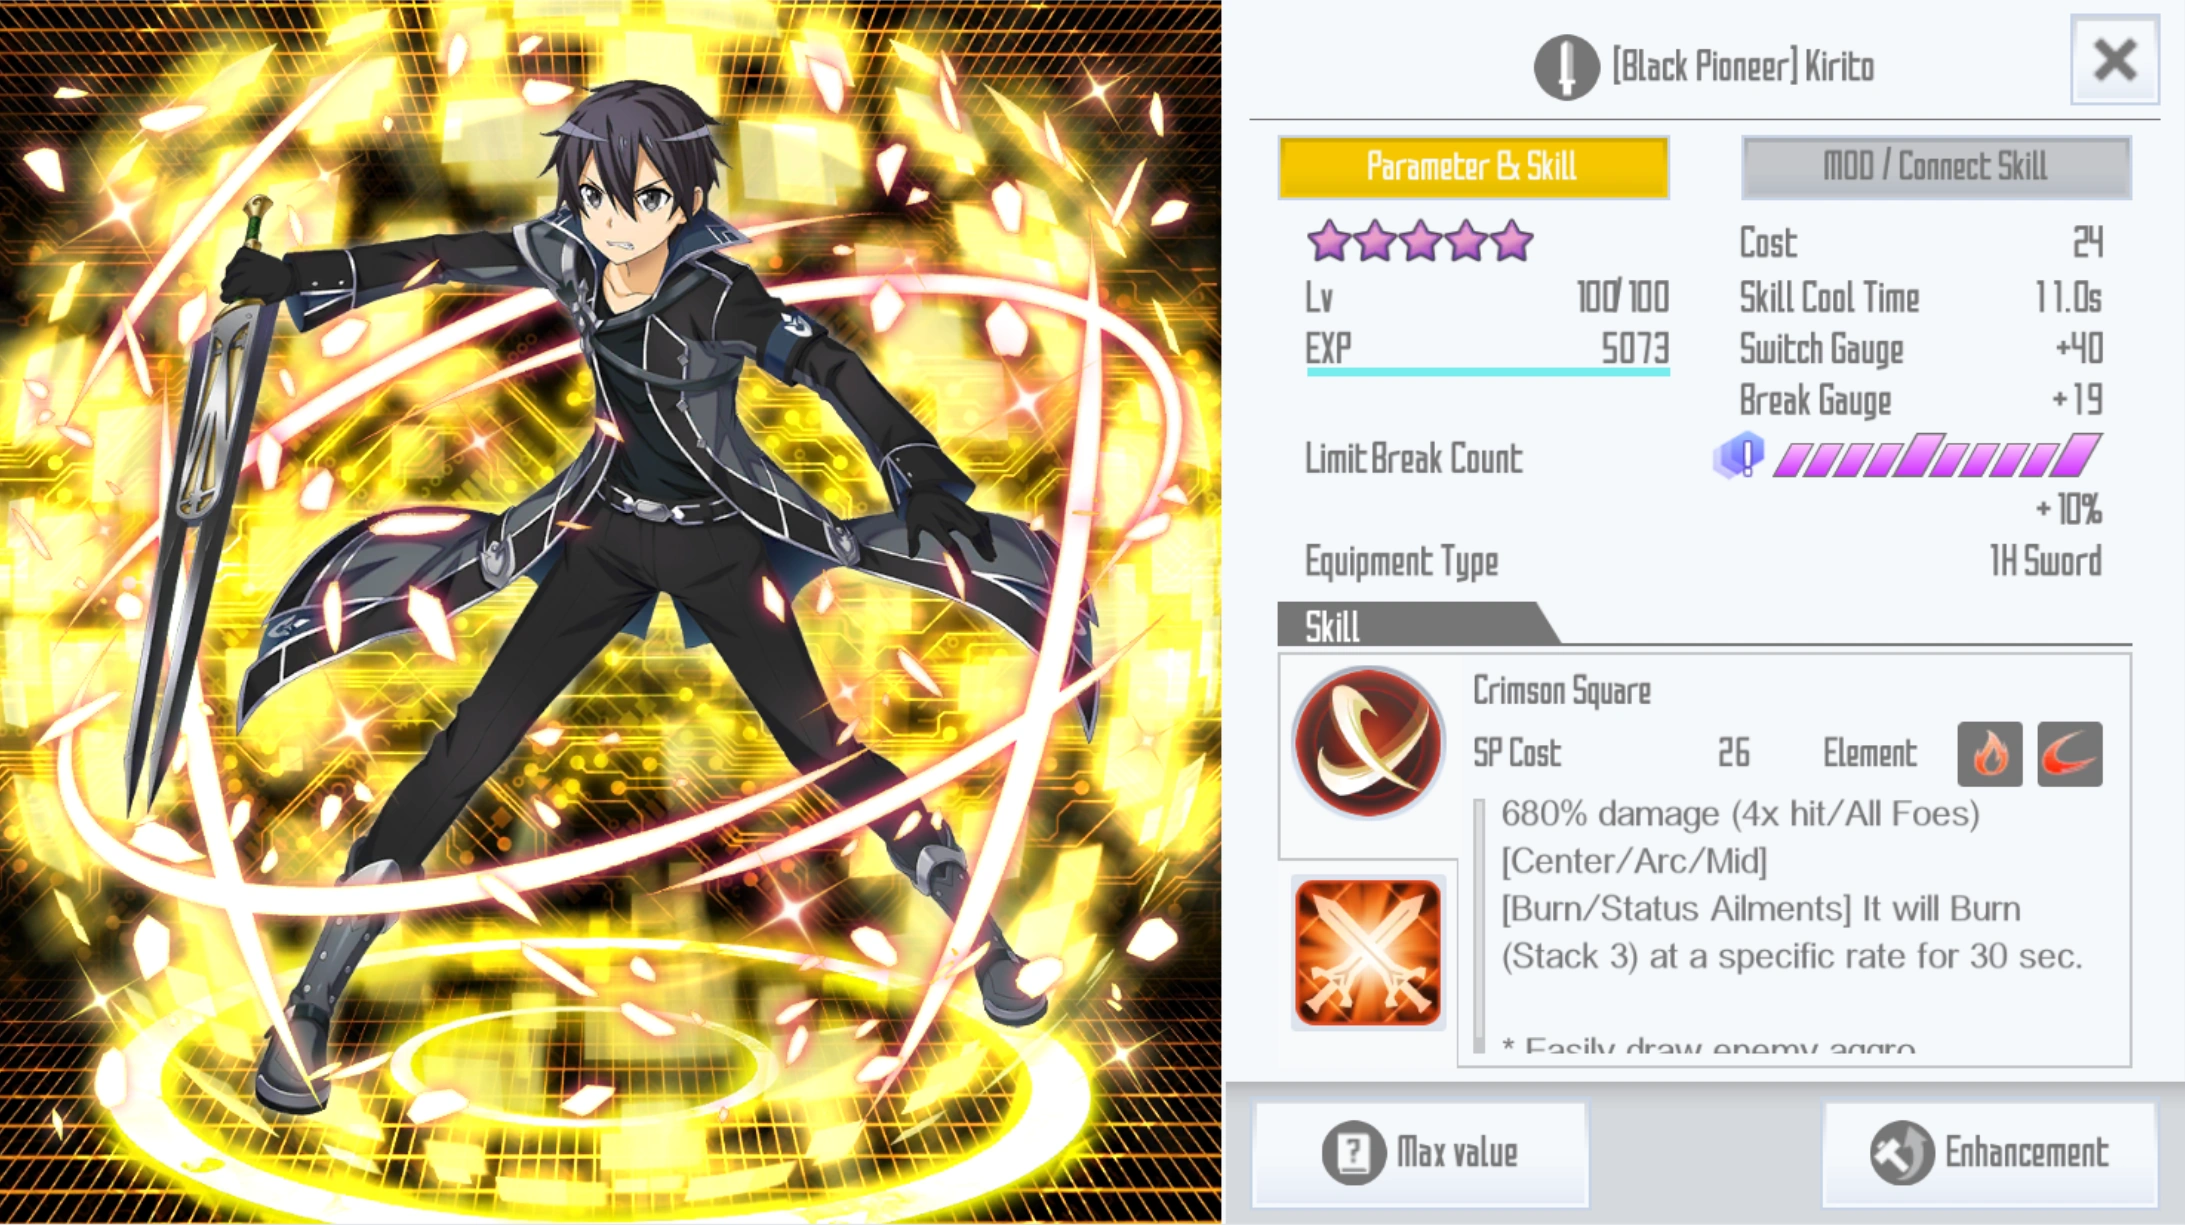Tap the fire element icon

[x=1989, y=754]
